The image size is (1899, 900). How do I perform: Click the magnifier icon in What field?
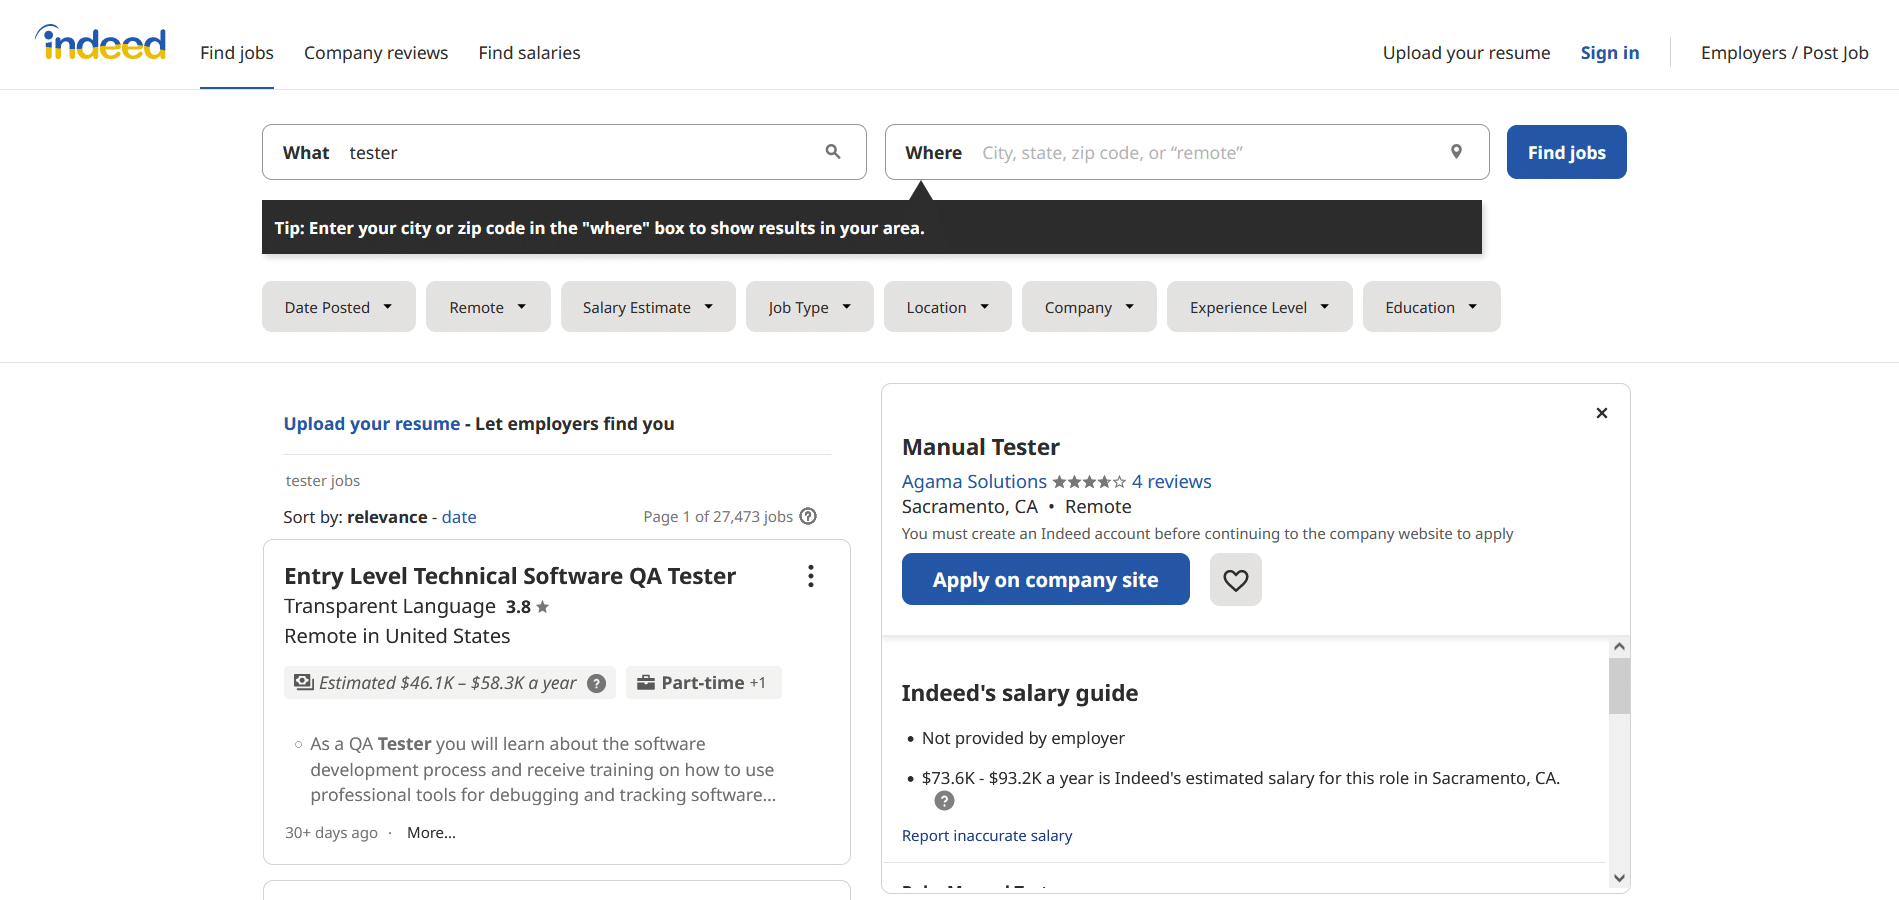click(833, 152)
